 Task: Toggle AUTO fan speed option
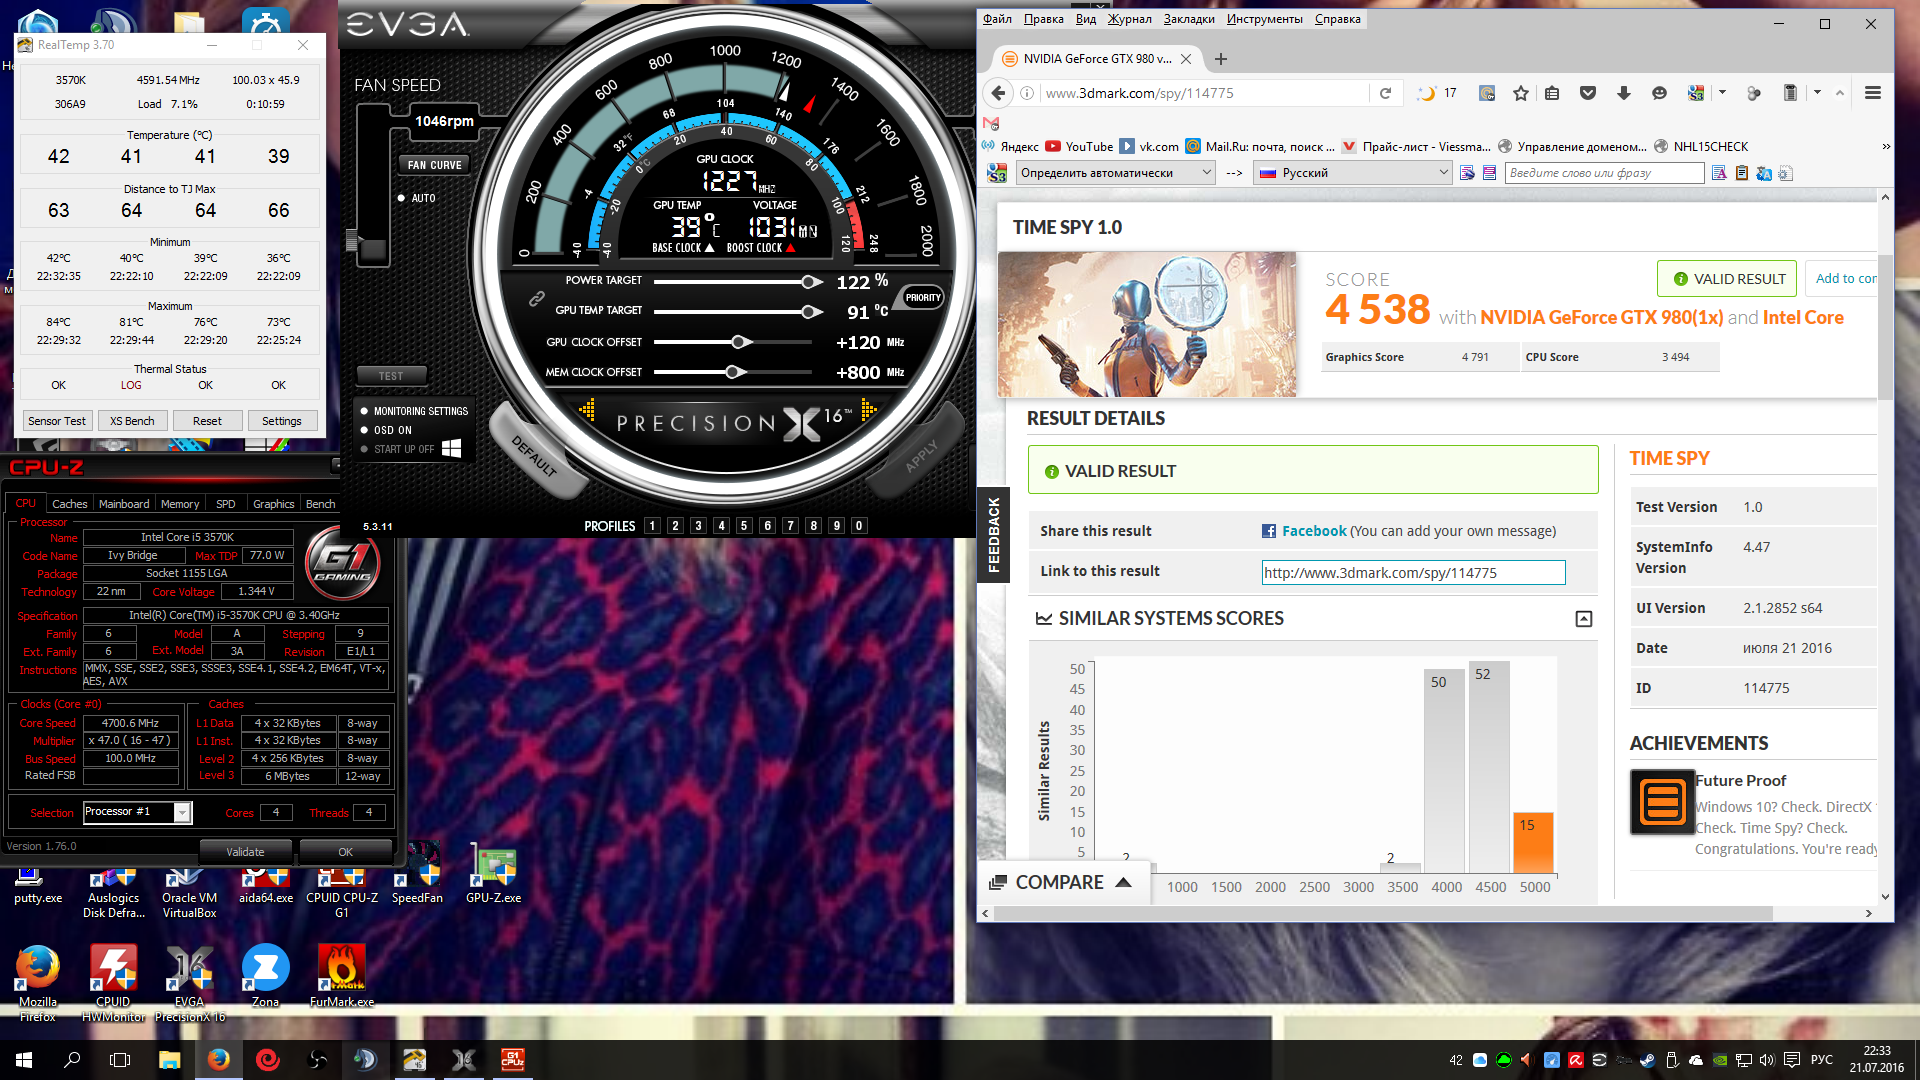(x=401, y=198)
